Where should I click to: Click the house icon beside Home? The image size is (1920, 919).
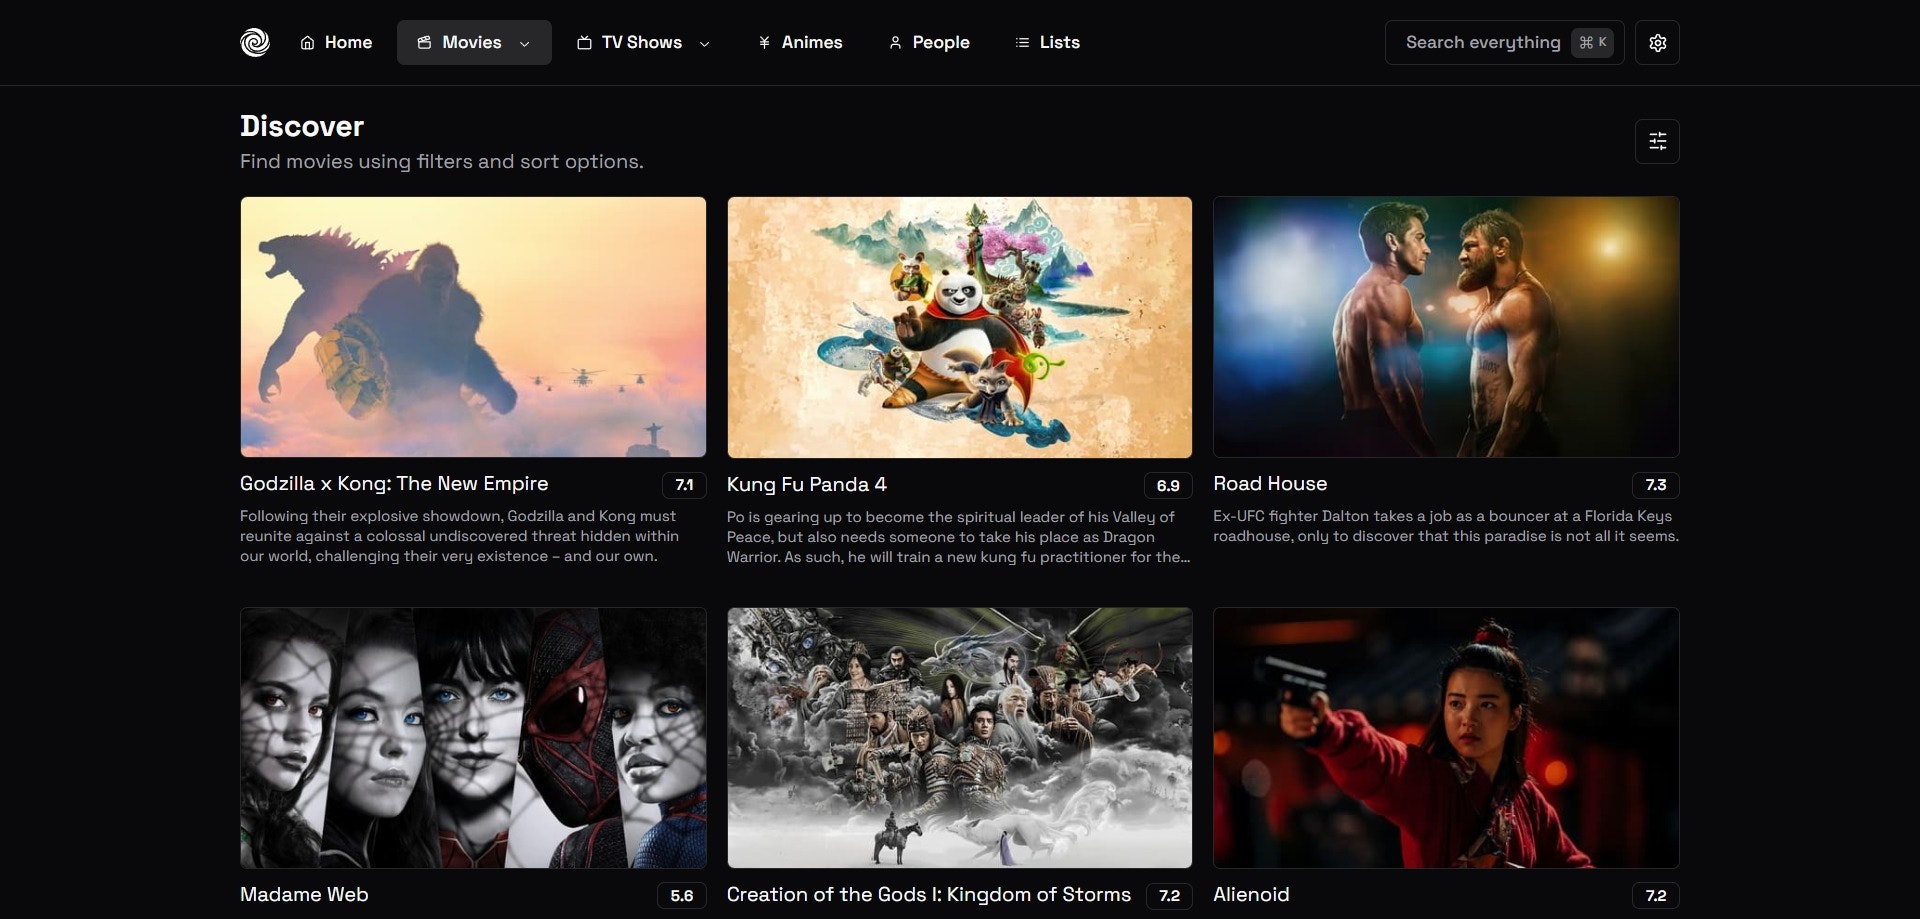click(x=308, y=43)
